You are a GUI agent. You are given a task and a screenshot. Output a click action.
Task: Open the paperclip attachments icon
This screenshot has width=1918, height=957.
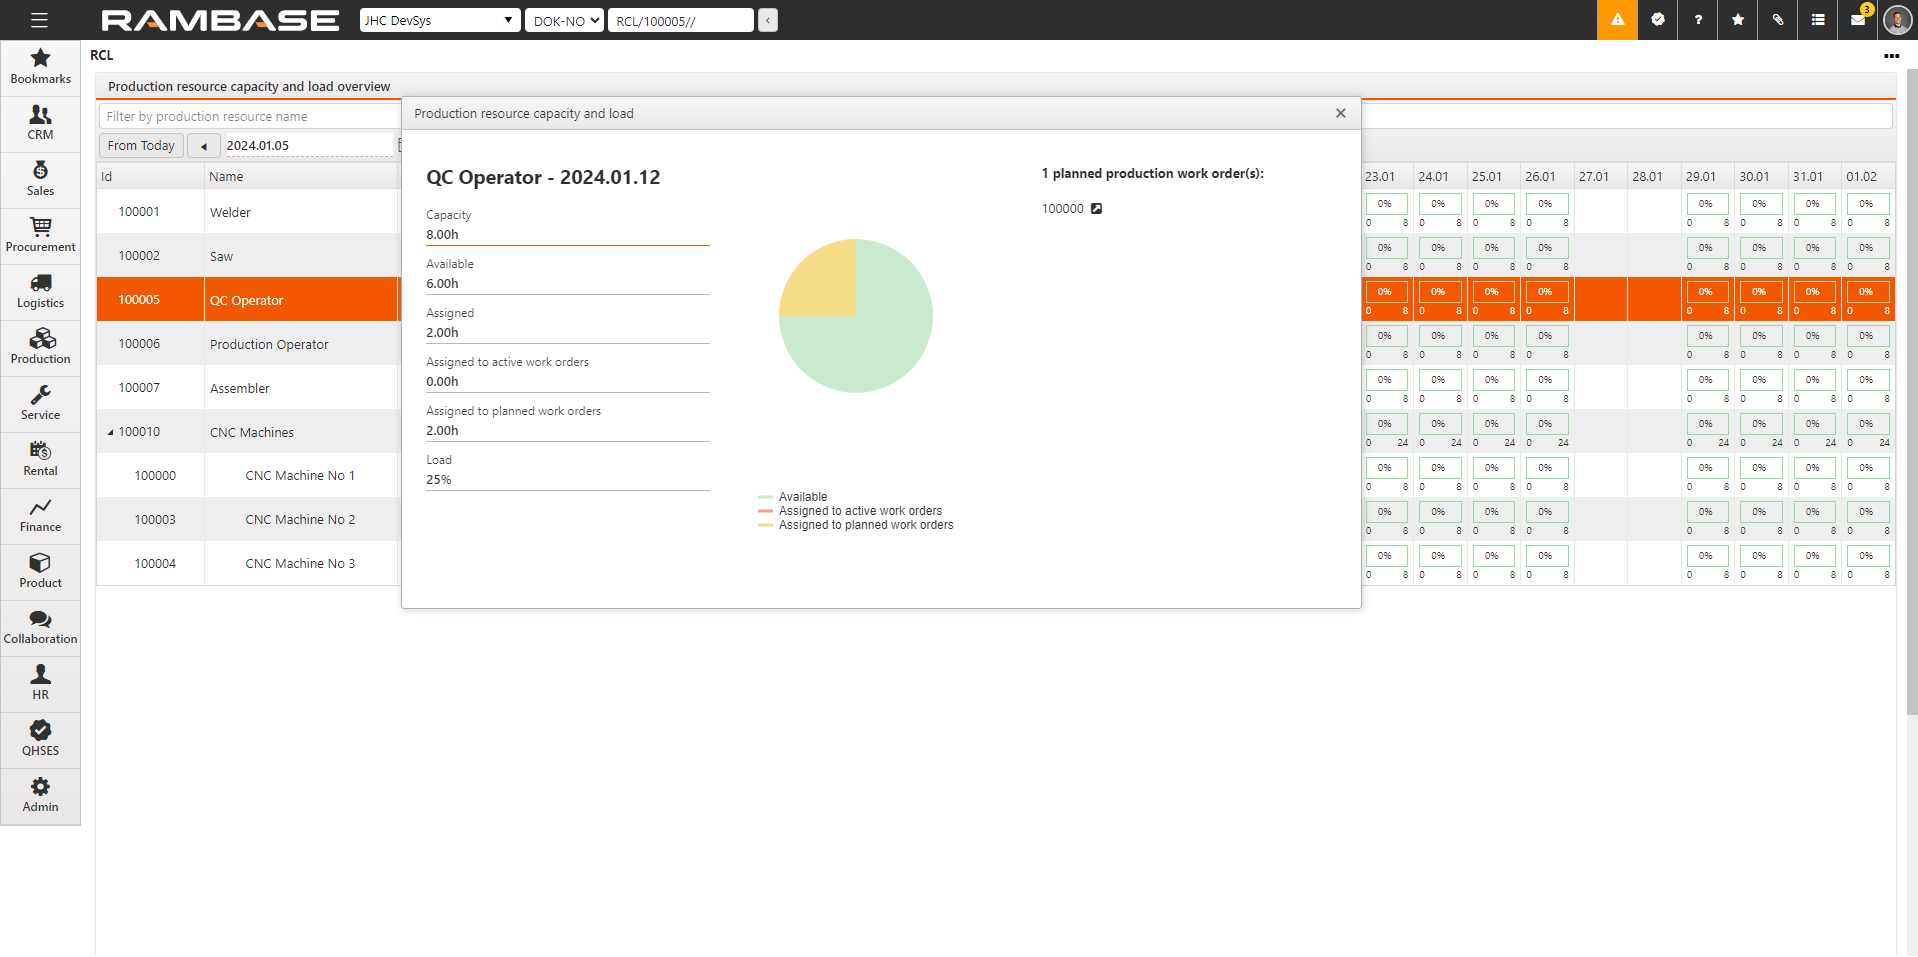(x=1778, y=20)
